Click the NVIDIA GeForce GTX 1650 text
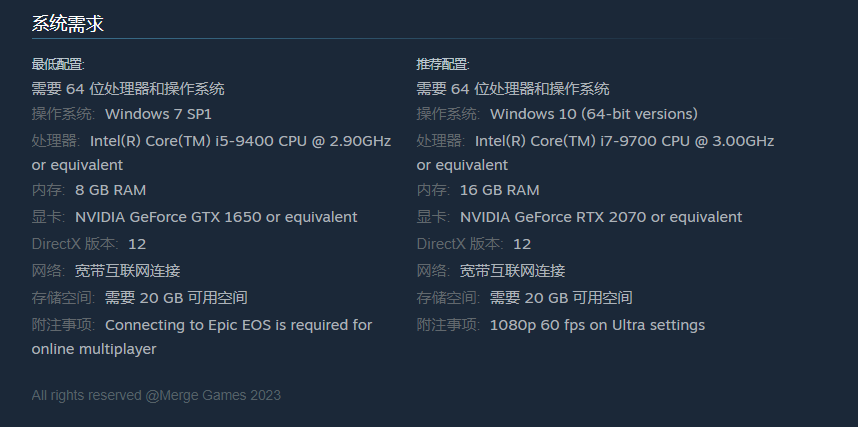This screenshot has height=427, width=858. click(x=215, y=217)
